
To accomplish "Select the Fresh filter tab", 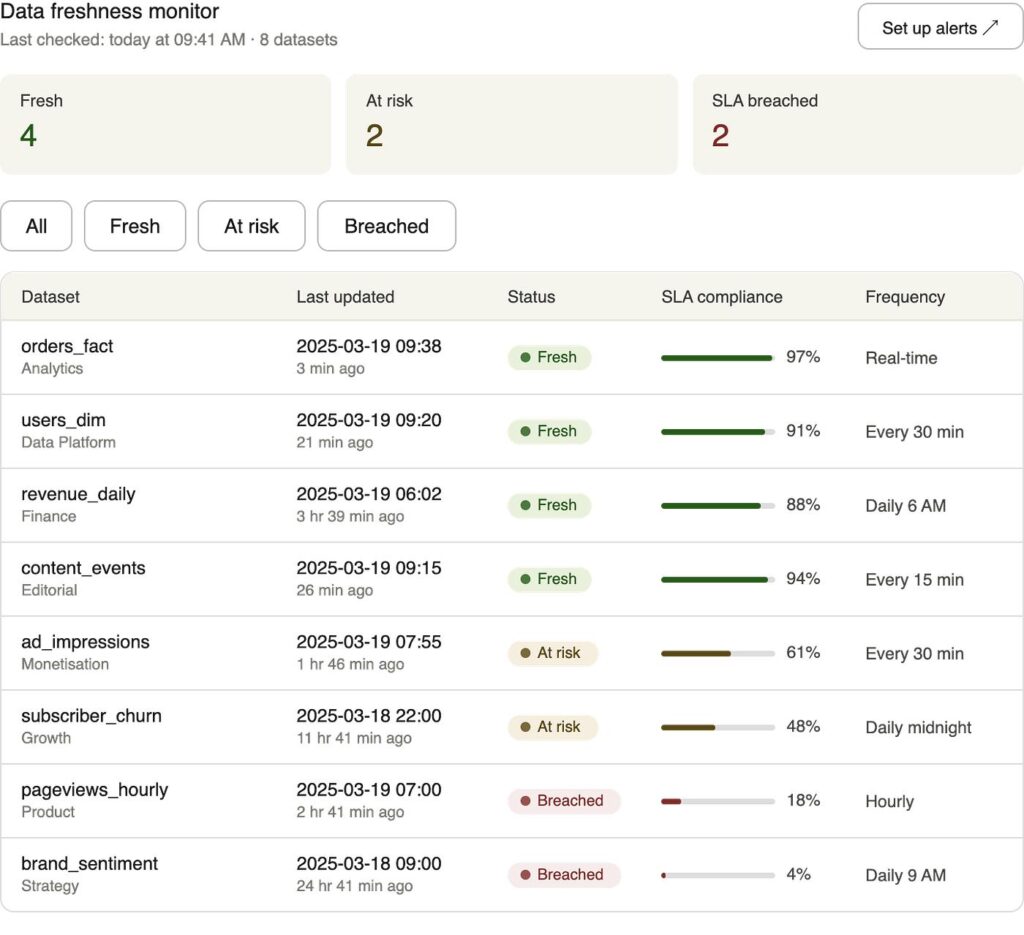I will coord(135,226).
